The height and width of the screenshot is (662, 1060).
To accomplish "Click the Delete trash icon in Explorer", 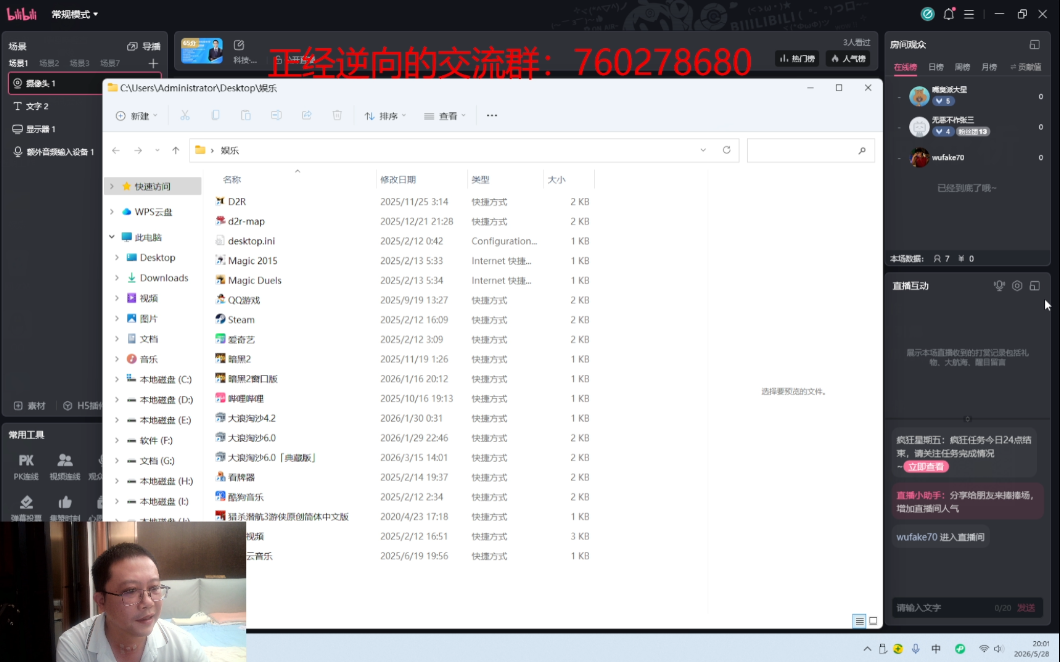I will (x=337, y=116).
